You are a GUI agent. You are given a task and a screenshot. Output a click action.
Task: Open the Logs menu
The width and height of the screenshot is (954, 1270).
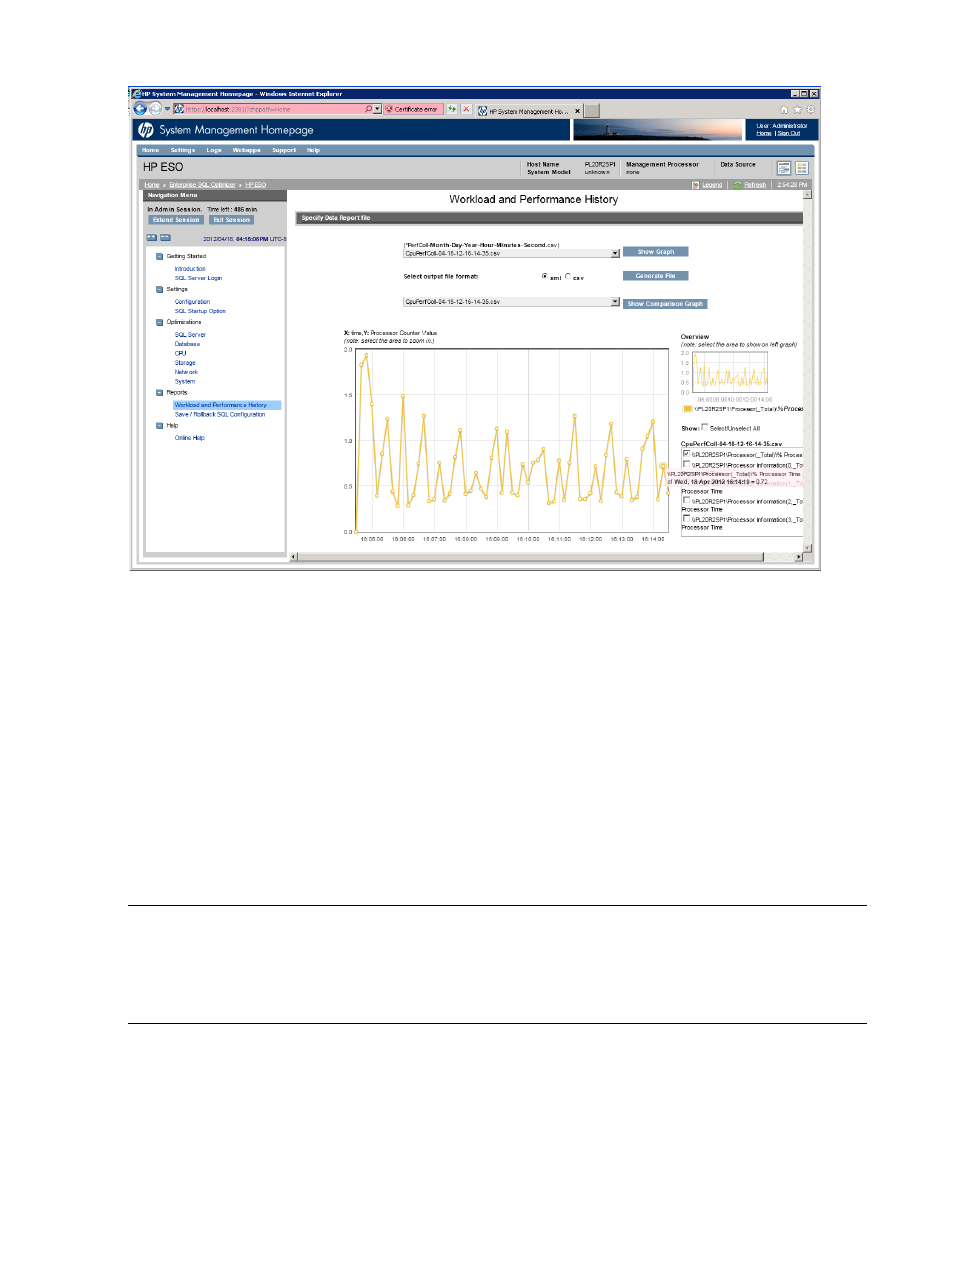(214, 150)
